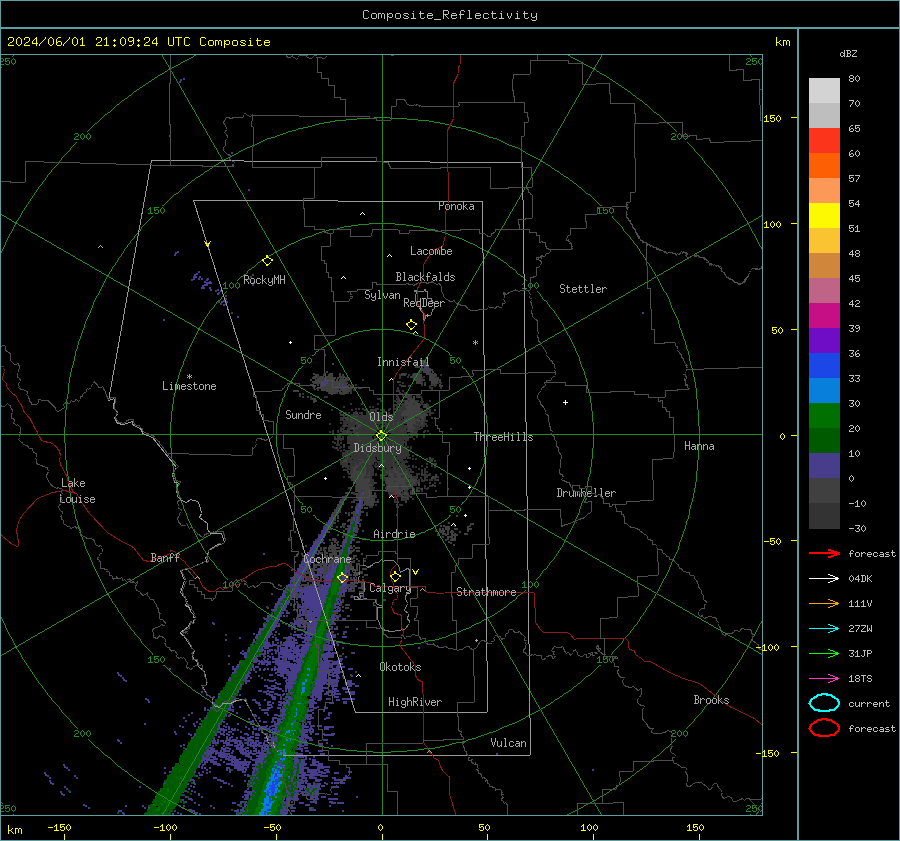This screenshot has width=900, height=841.
Task: Pick the slate-purple 10 dBZ legend swatch
Action: (824, 465)
